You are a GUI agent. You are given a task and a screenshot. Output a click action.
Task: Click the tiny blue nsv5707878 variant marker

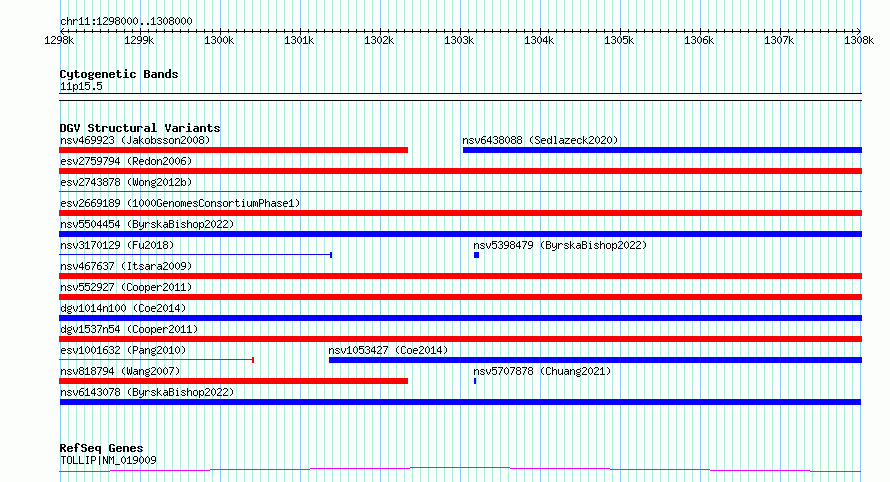[x=475, y=381]
